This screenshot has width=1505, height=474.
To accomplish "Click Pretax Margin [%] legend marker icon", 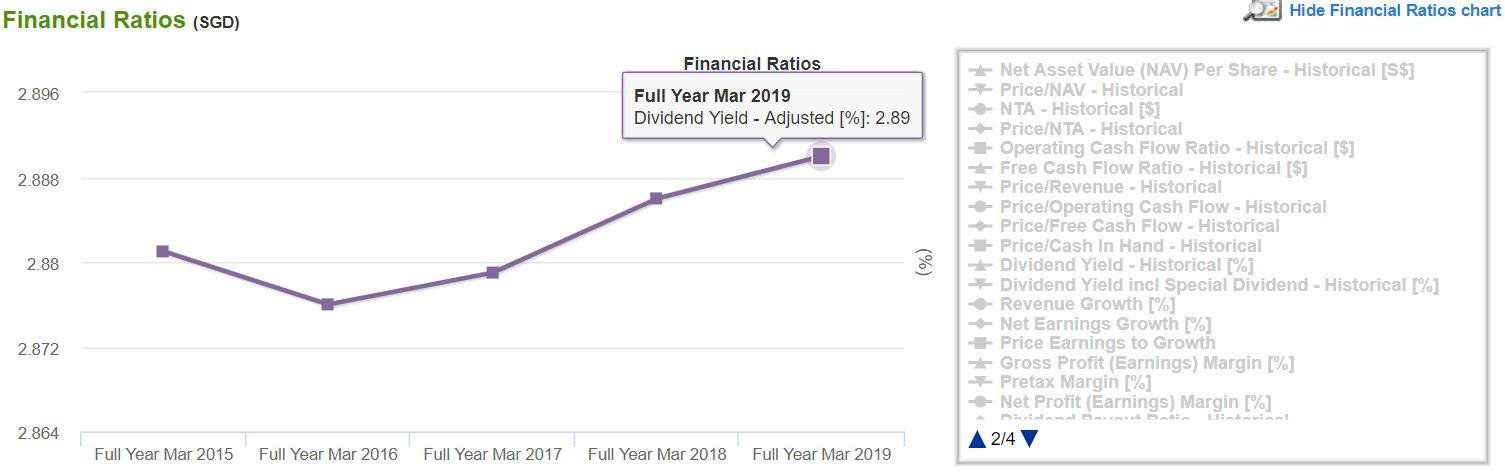I will pos(981,382).
